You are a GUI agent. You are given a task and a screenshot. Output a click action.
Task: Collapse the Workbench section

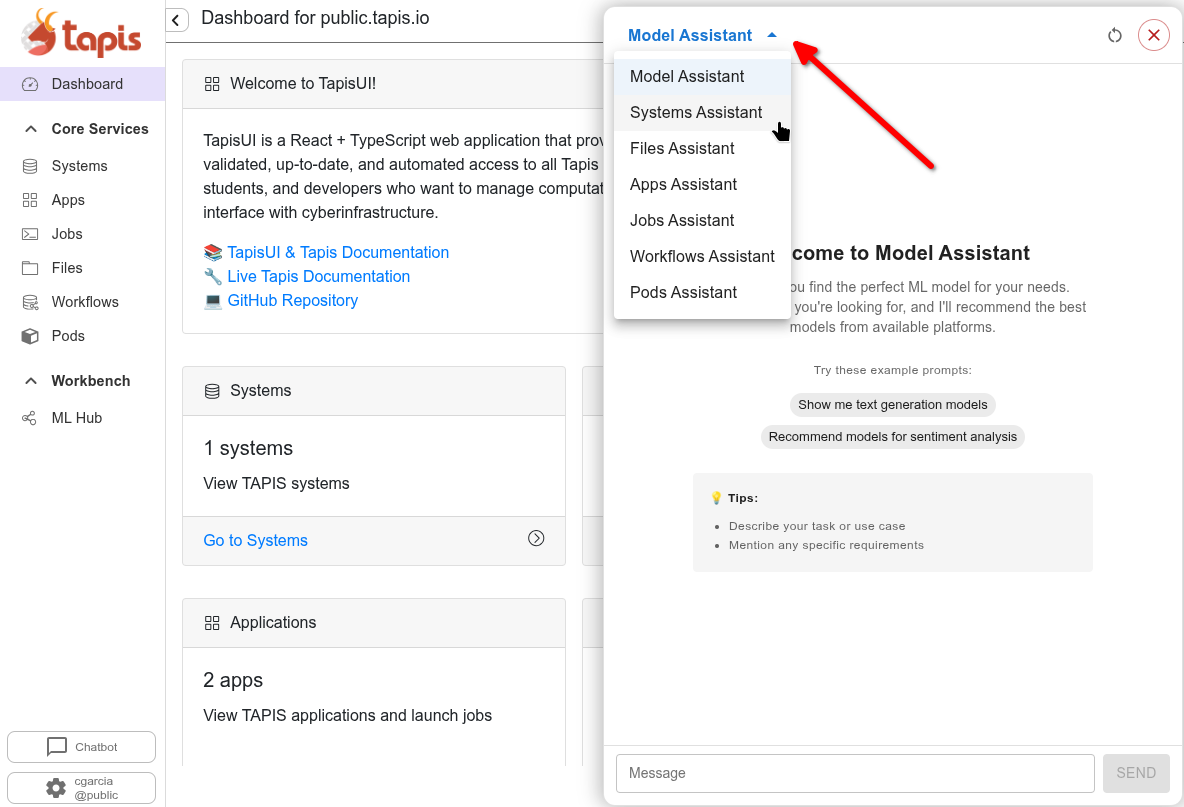[x=30, y=381]
